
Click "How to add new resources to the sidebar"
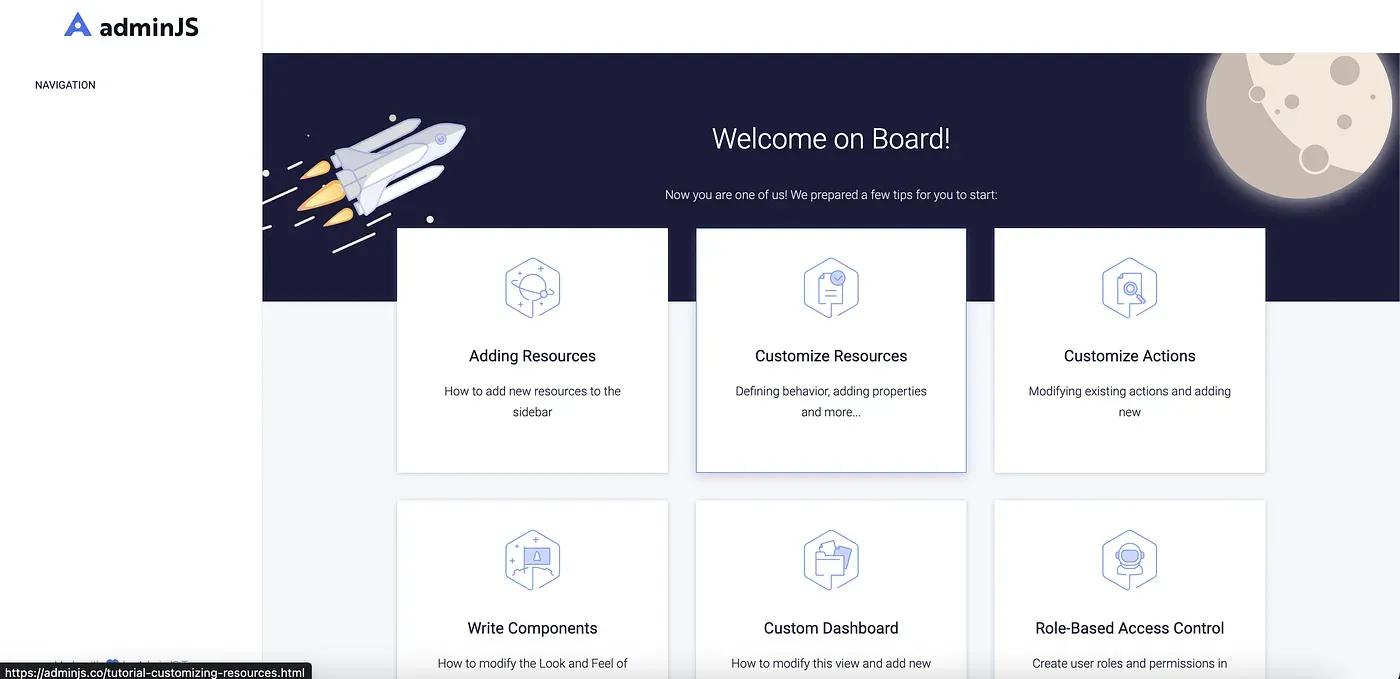[532, 401]
